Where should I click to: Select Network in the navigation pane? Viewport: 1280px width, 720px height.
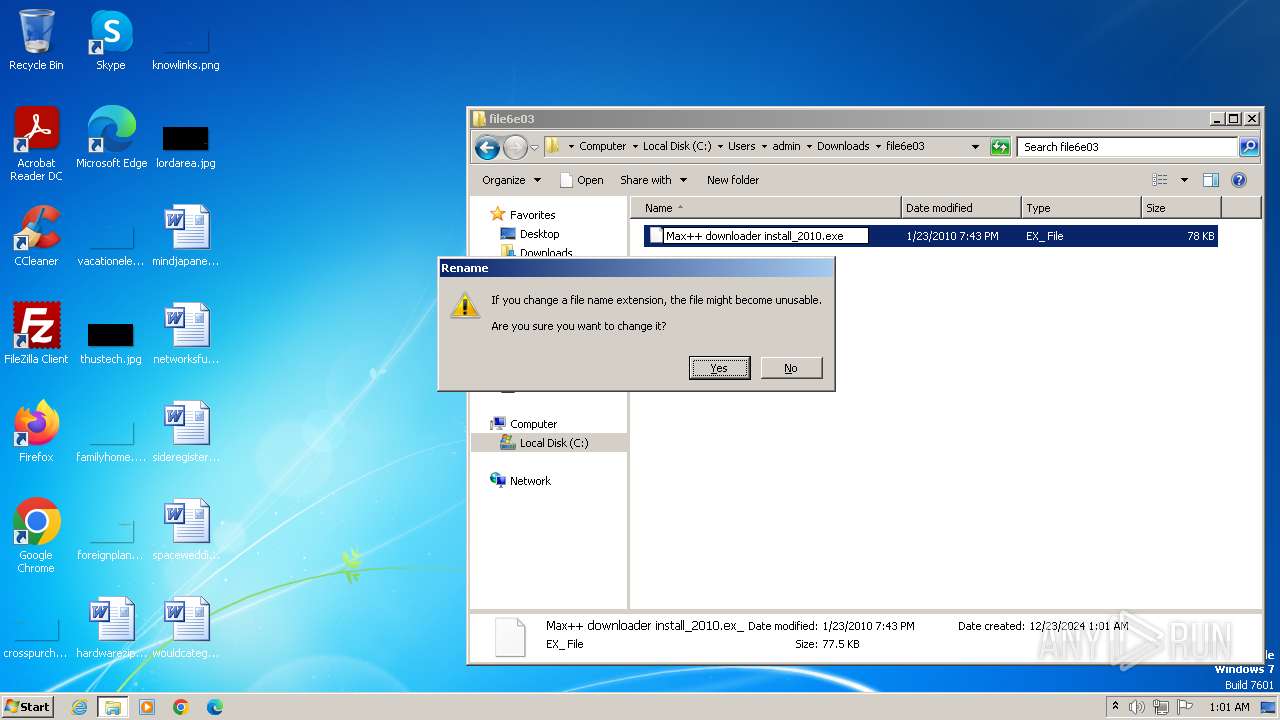(530, 481)
